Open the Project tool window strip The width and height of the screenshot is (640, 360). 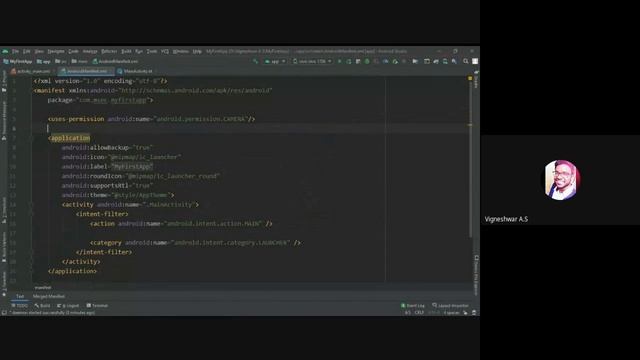click(4, 81)
